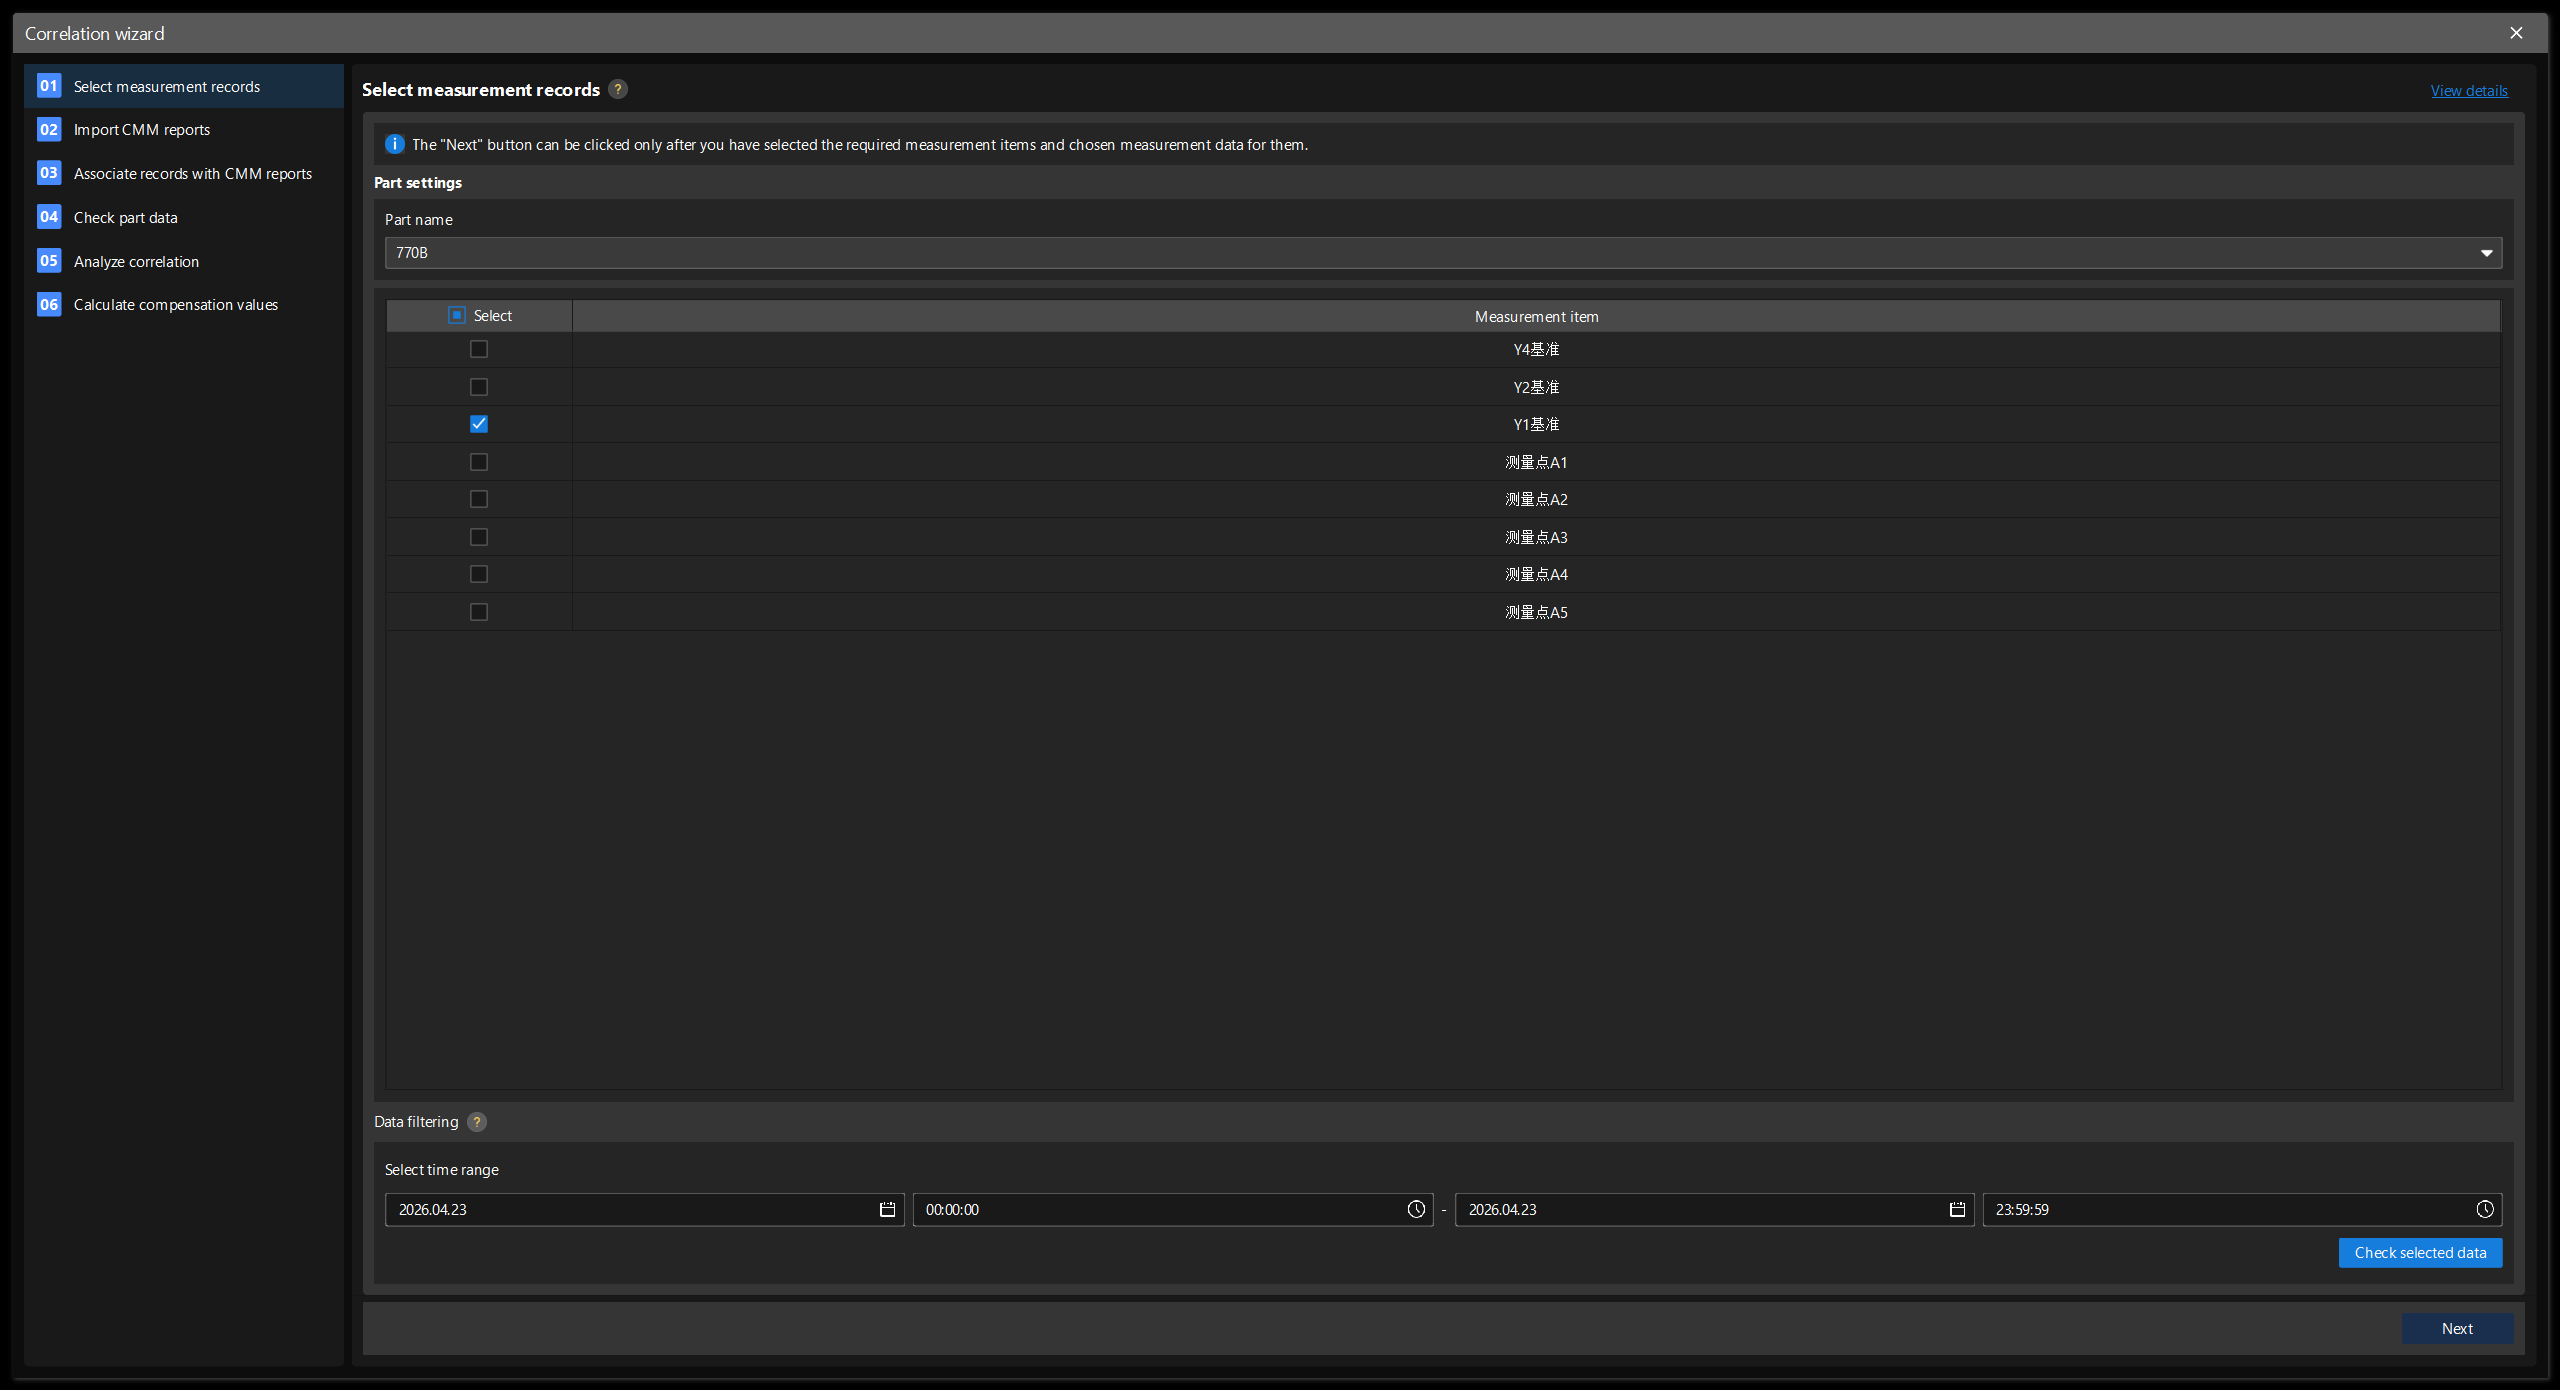Uncheck the Y1基准 measurement item checkbox
Image resolution: width=2560 pixels, height=1390 pixels.
point(479,424)
